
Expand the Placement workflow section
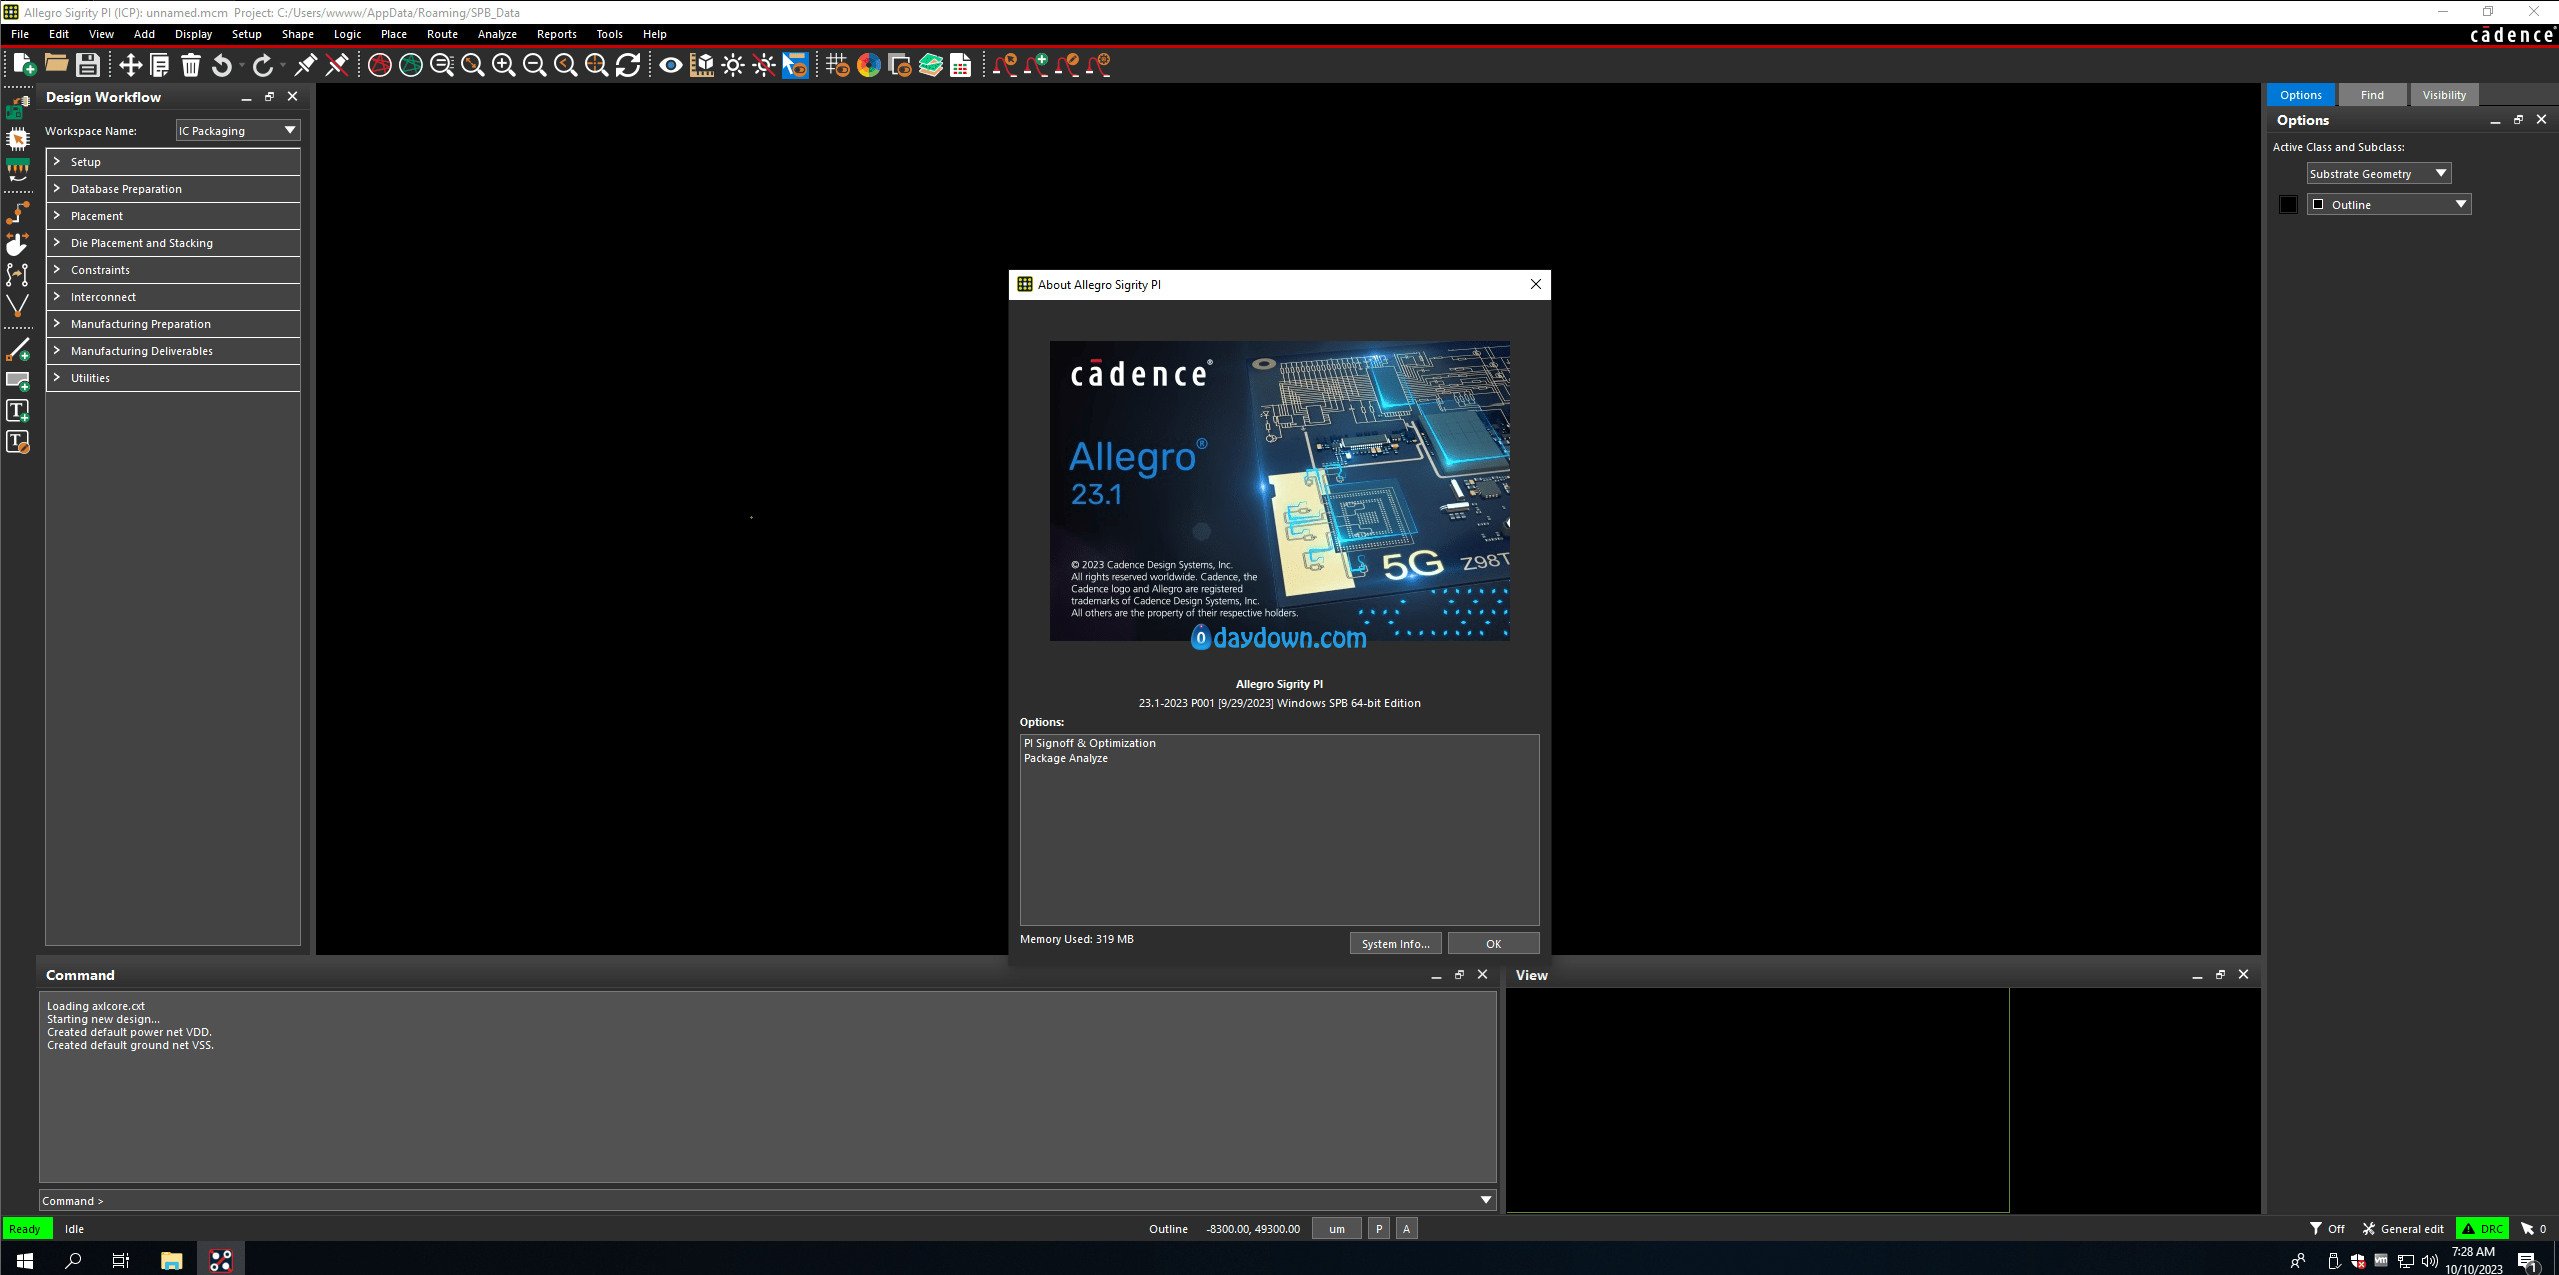(x=173, y=216)
